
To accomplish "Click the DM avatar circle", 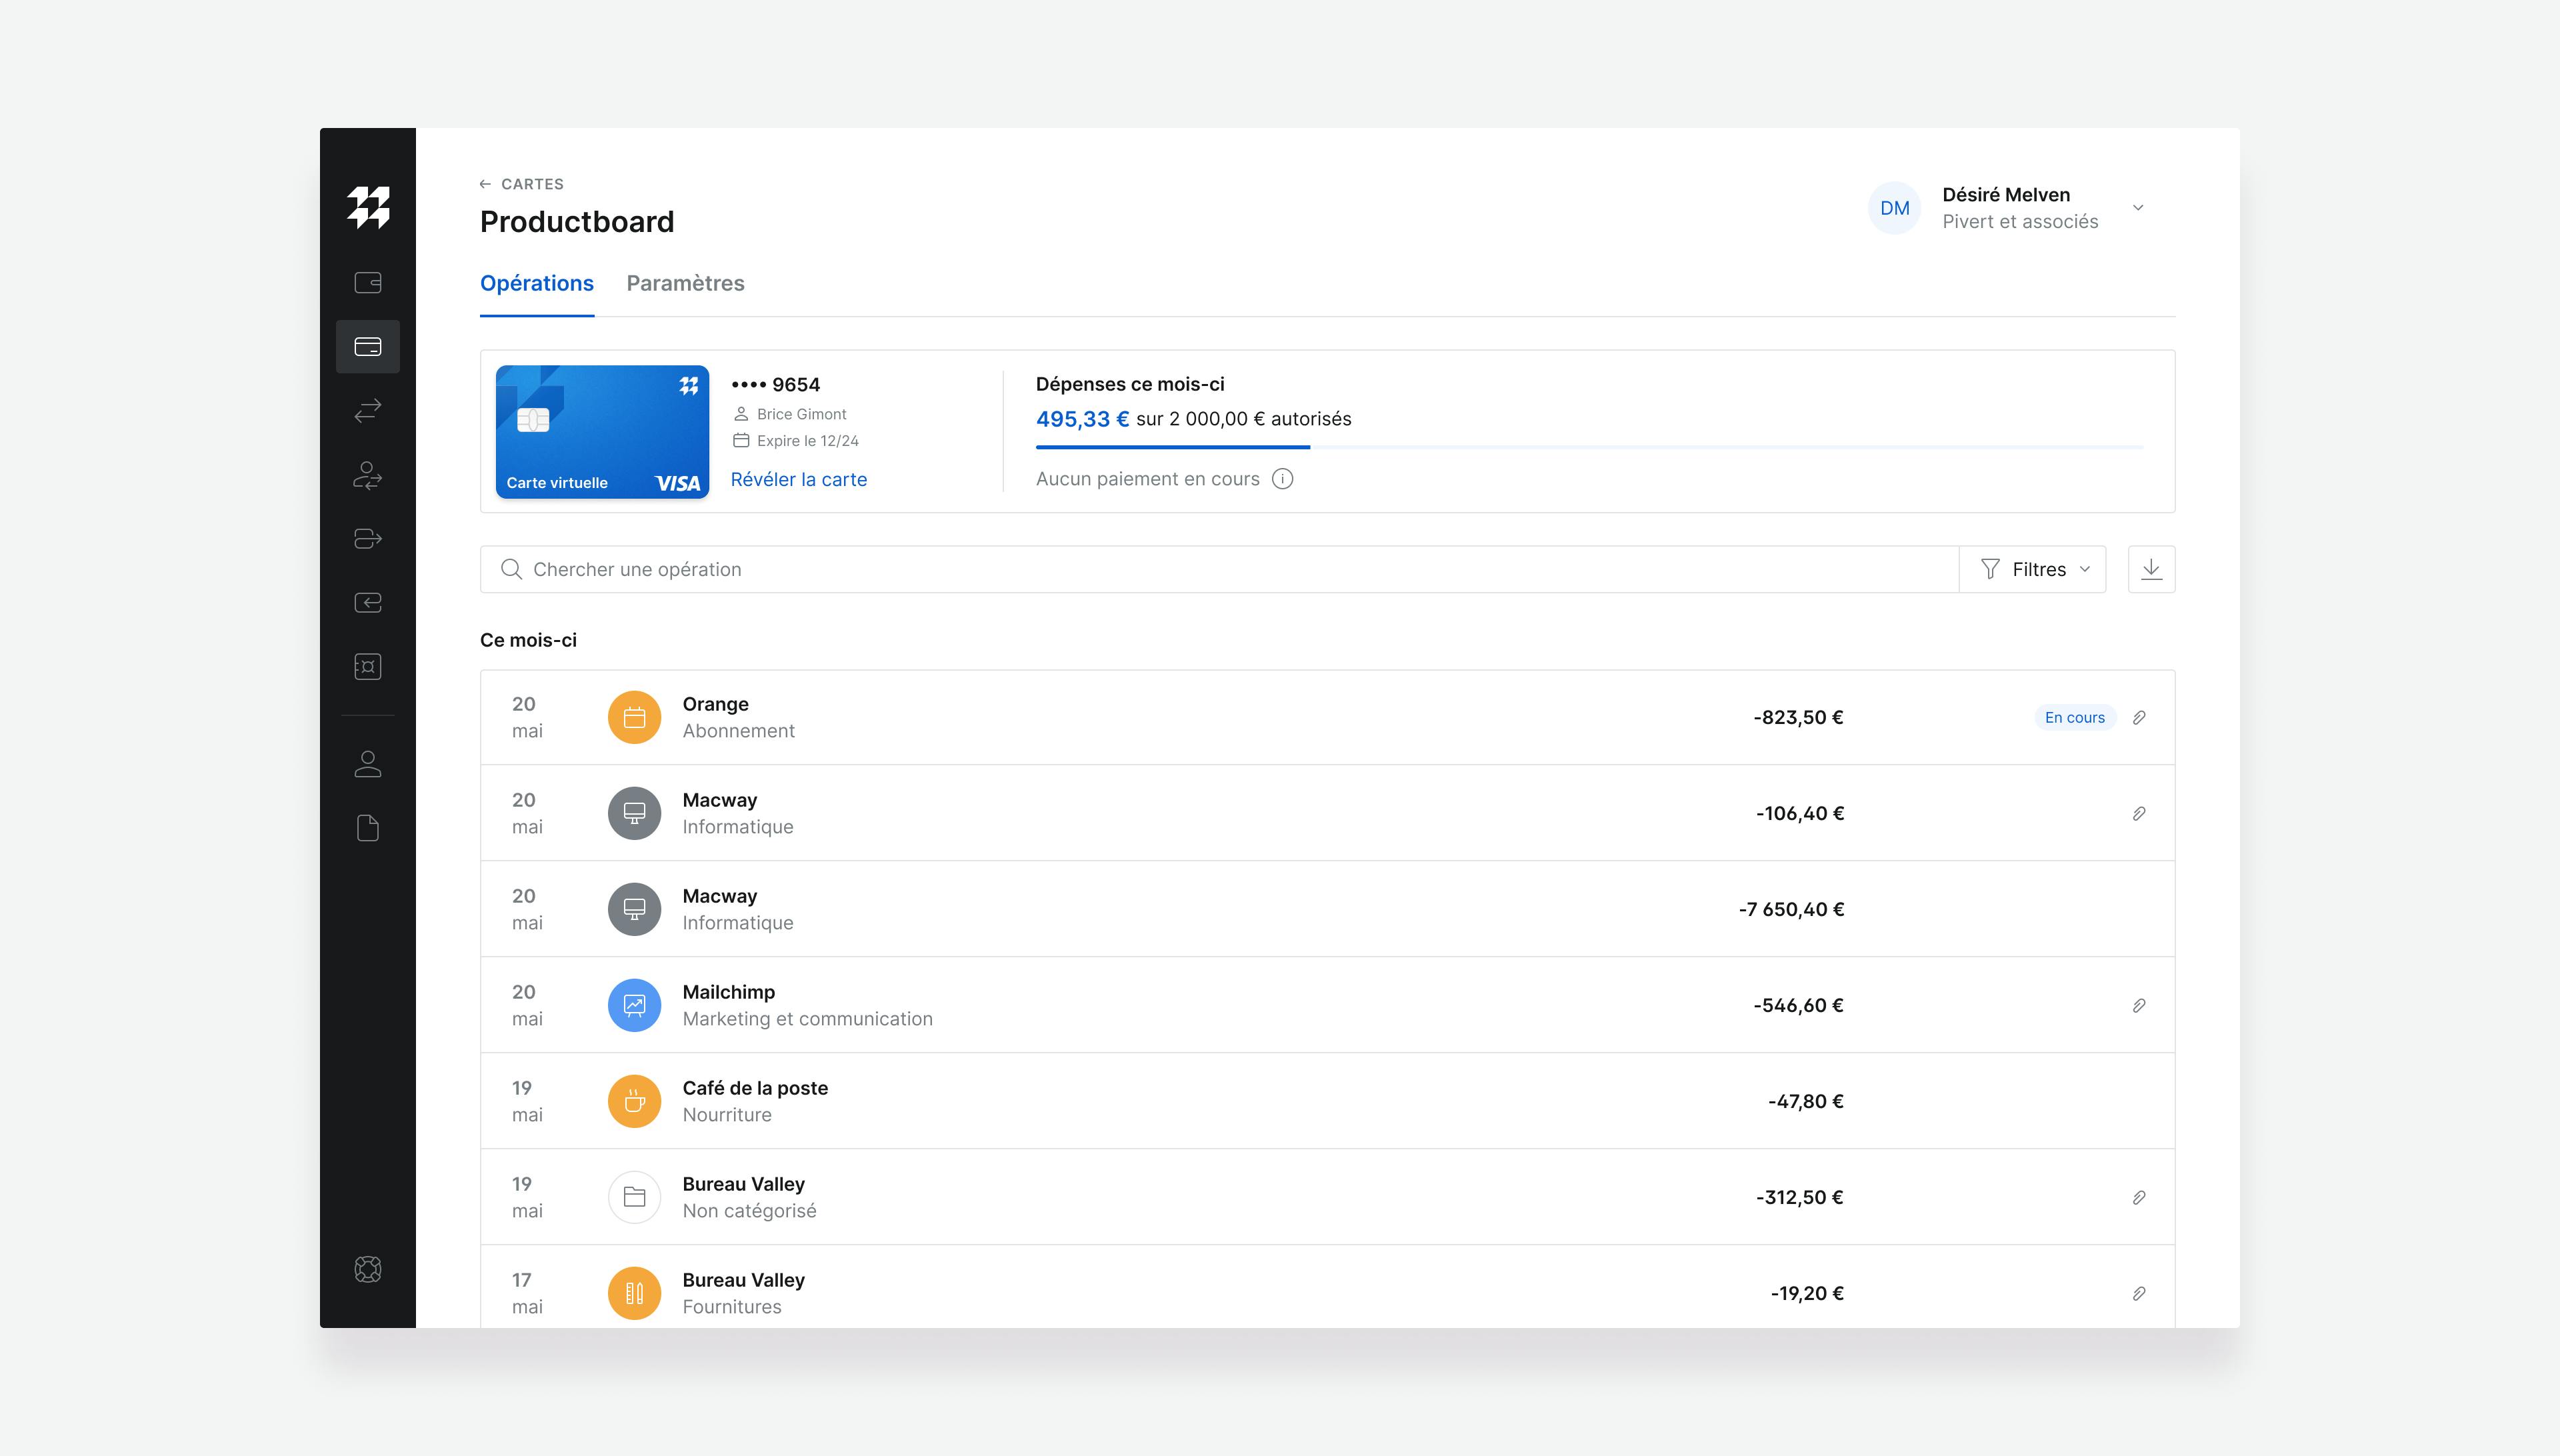I will click(1894, 208).
